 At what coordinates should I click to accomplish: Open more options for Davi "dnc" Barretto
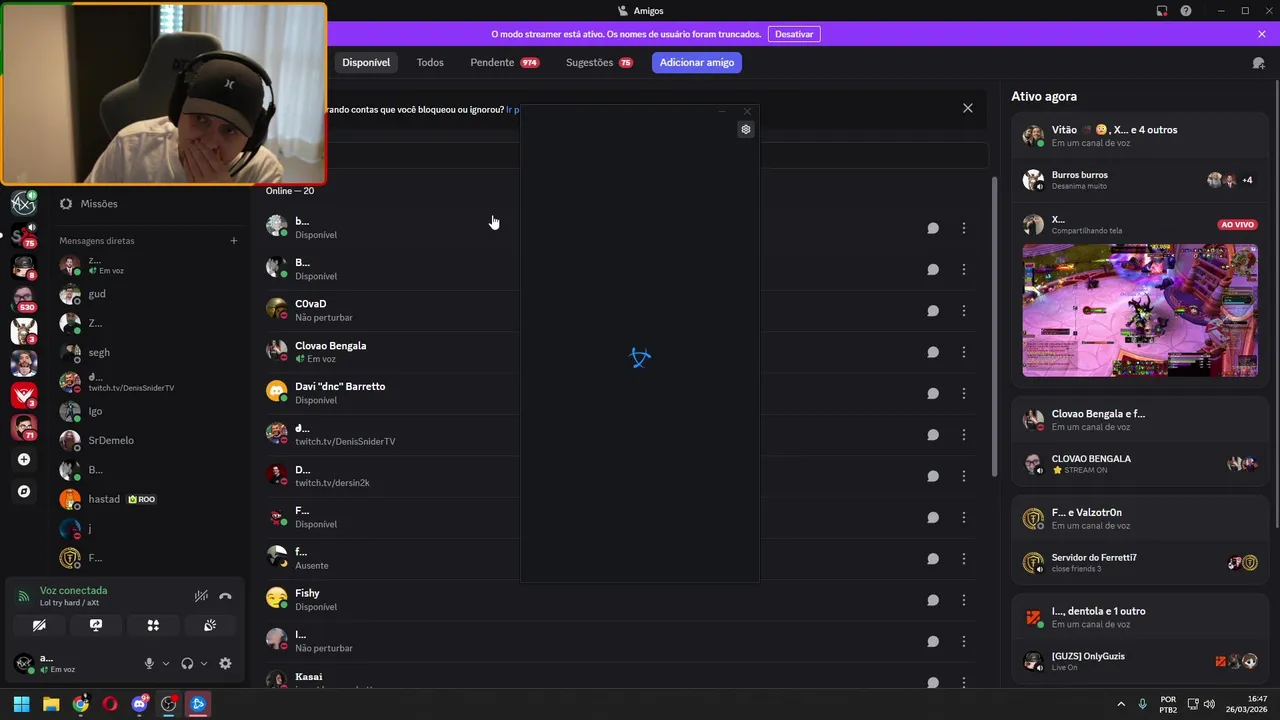963,393
